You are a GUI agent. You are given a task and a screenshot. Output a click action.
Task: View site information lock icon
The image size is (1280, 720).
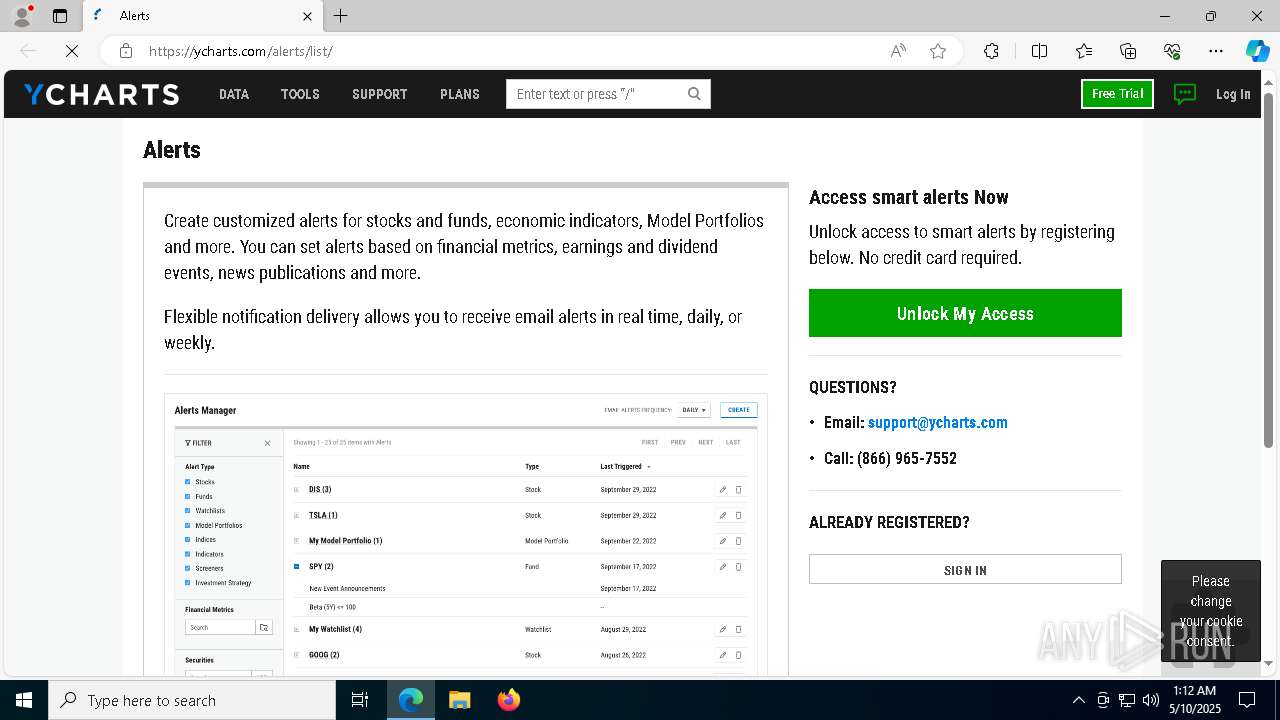tap(125, 51)
